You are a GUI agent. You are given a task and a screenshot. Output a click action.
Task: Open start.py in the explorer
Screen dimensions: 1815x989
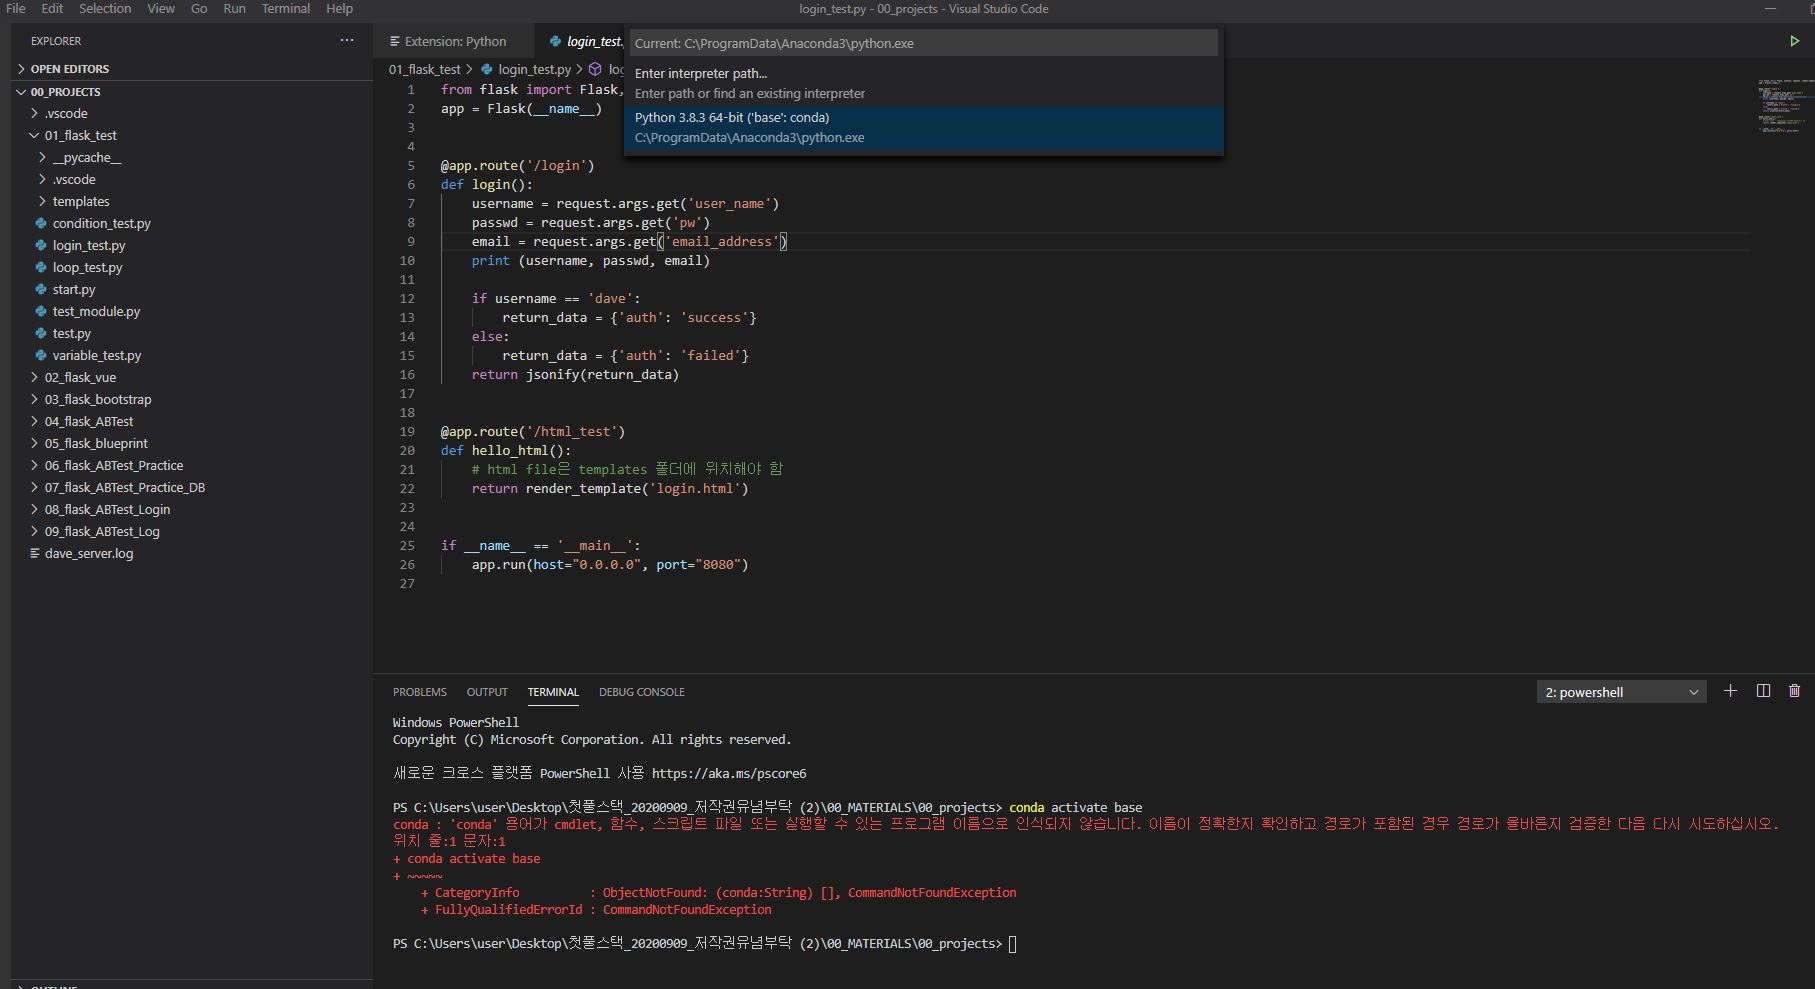[74, 289]
